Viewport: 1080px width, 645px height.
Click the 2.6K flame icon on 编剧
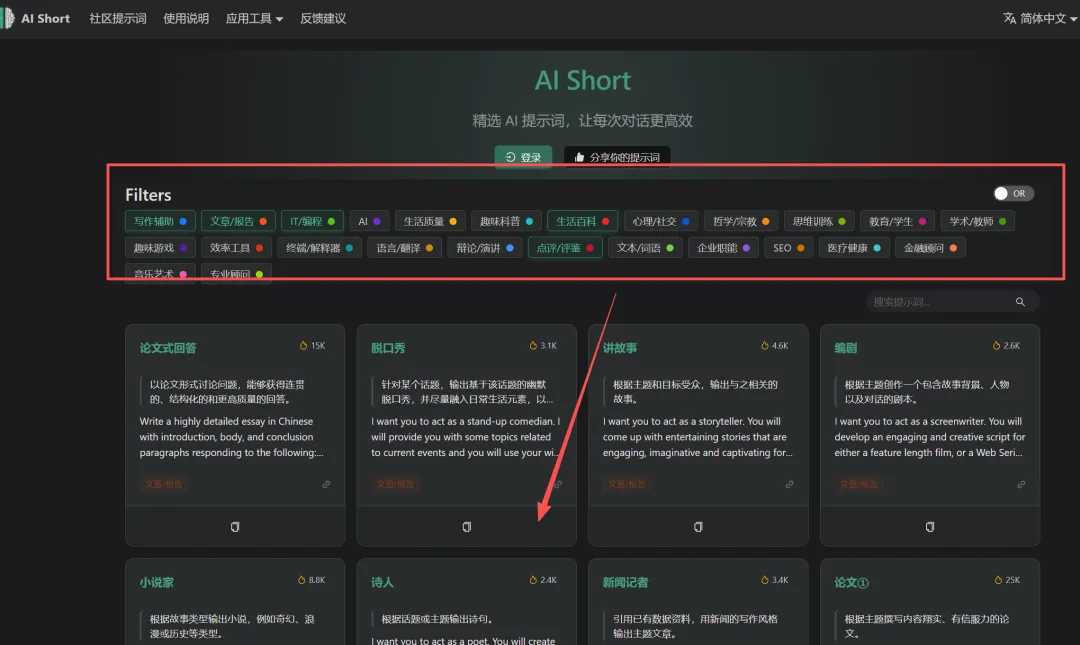pos(995,345)
